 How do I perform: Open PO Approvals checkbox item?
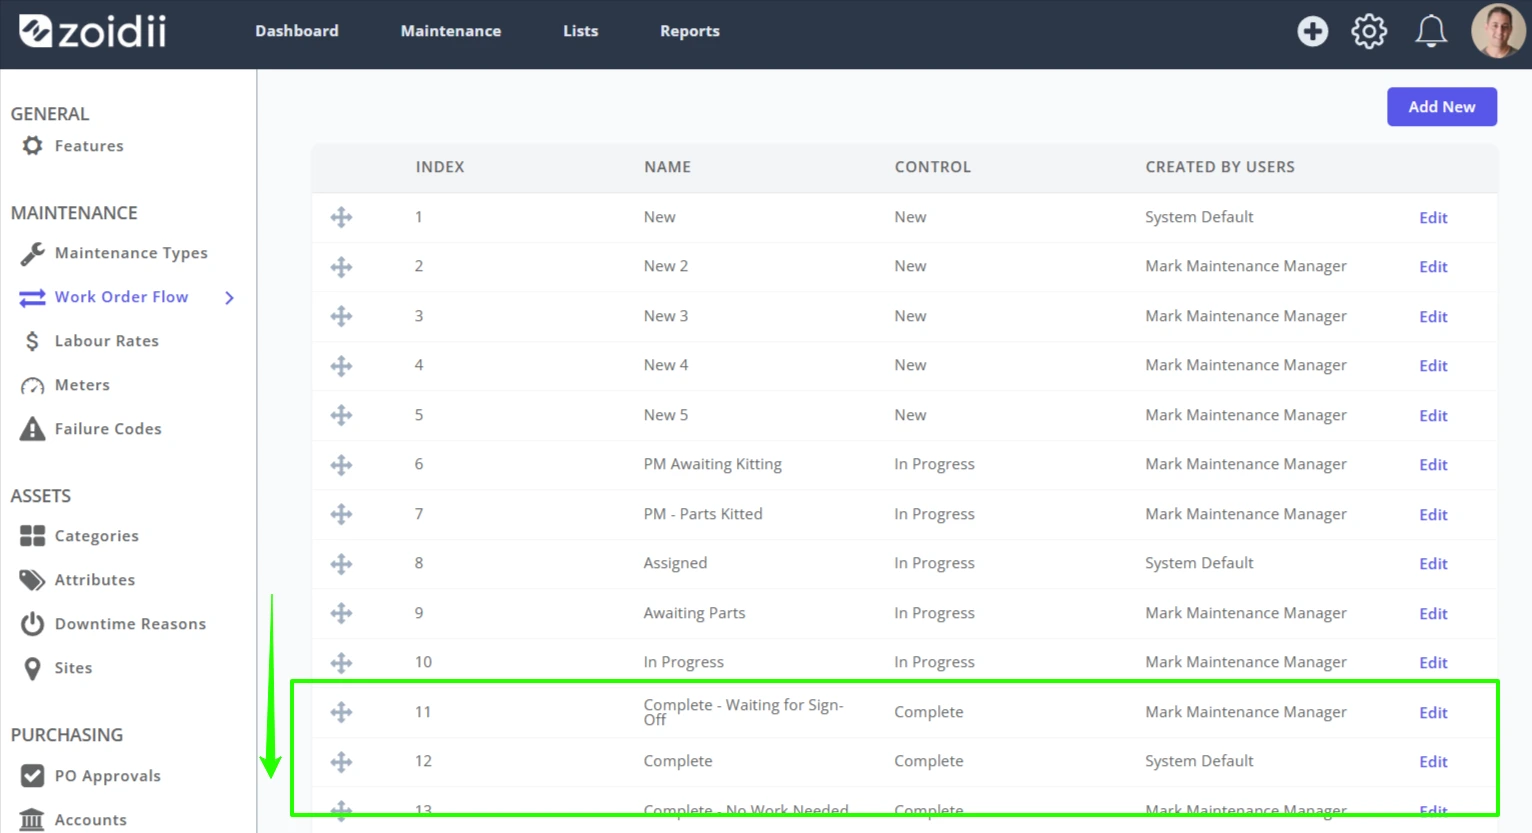[90, 776]
